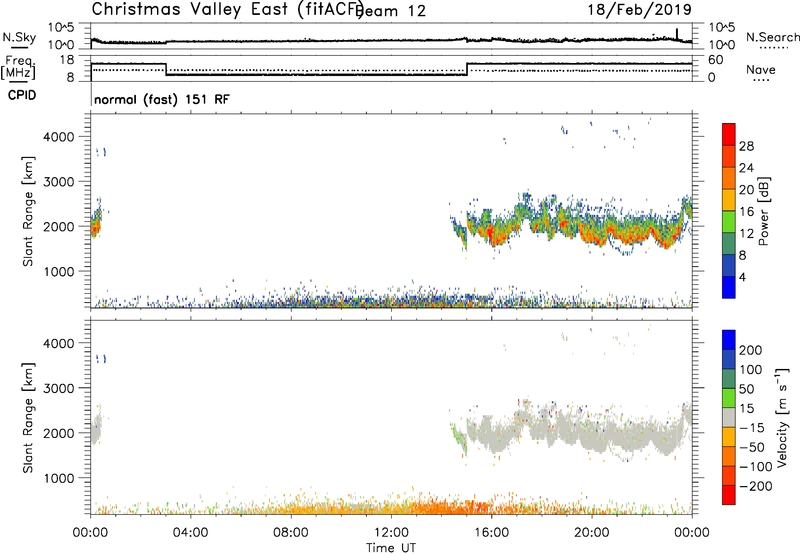Click the gray segment of velocity colorbar
The image size is (800, 554).
pos(729,418)
